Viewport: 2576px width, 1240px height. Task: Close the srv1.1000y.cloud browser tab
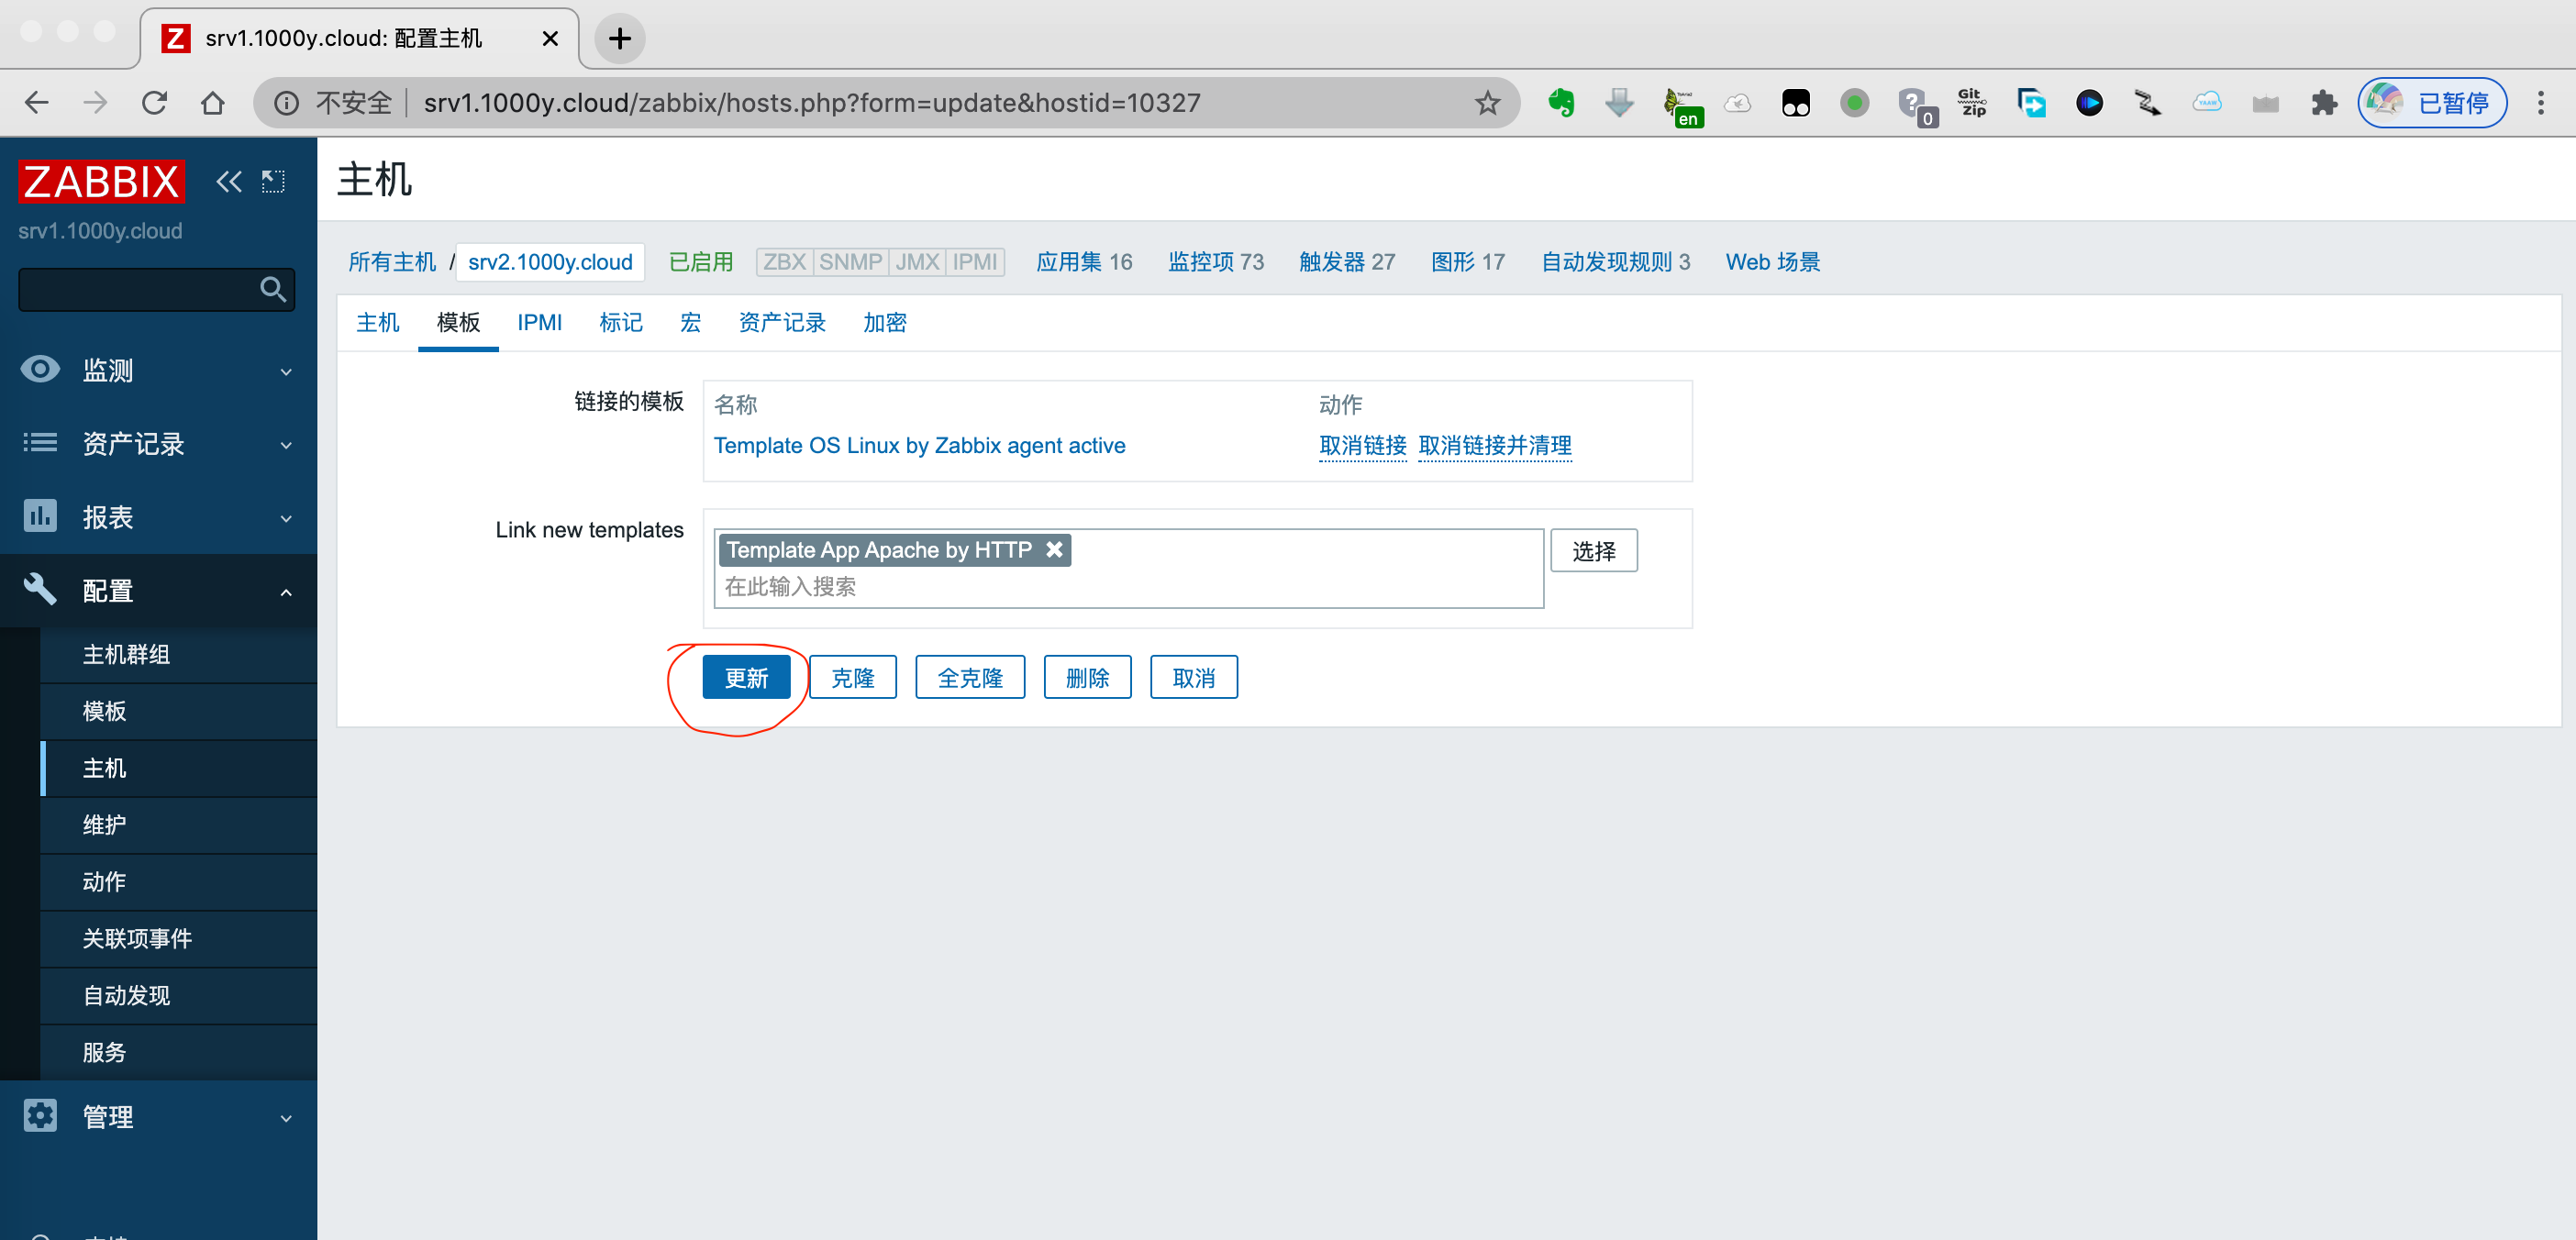[550, 39]
